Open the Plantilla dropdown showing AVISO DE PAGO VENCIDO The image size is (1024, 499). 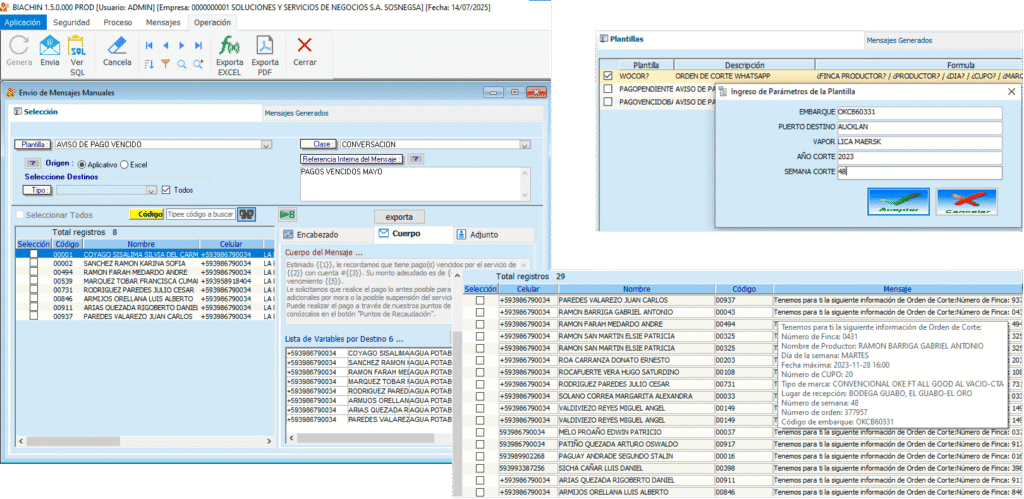click(x=266, y=145)
